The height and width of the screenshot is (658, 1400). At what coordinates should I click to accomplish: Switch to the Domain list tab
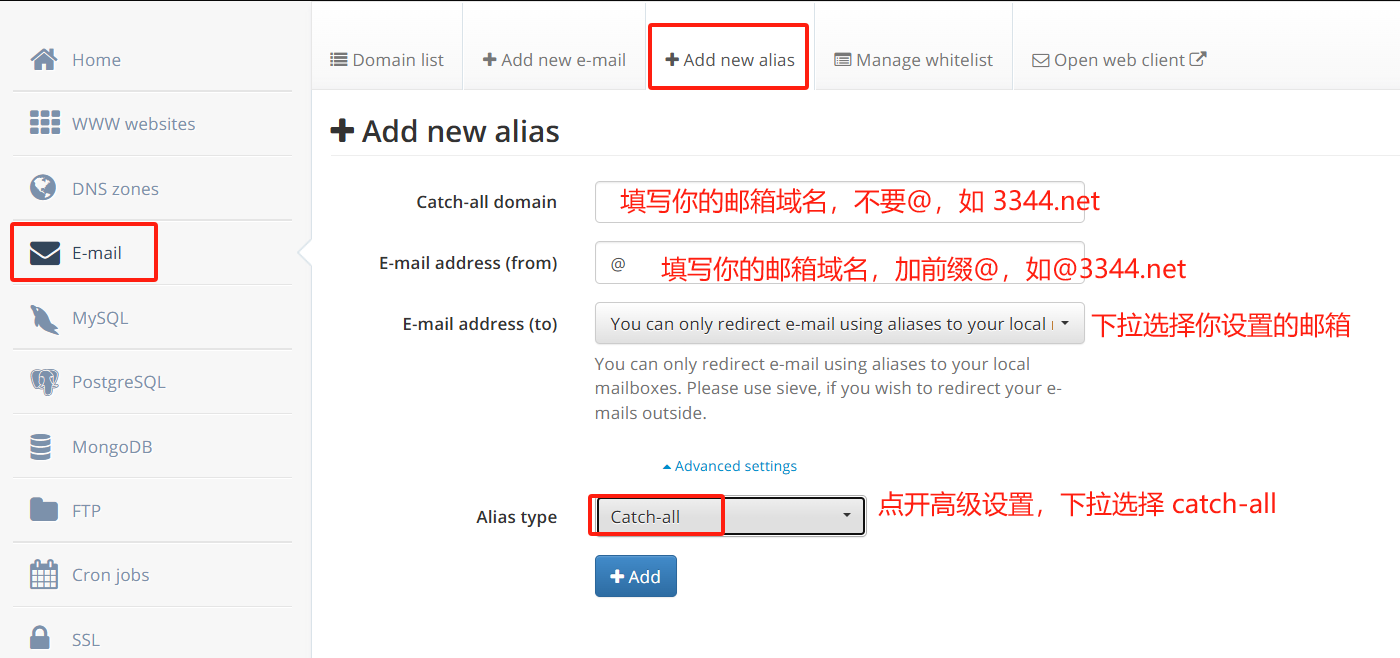387,60
